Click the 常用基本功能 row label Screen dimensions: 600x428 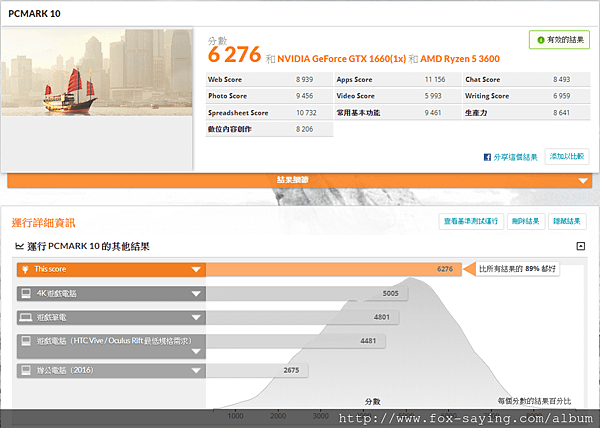pyautogui.click(x=358, y=113)
